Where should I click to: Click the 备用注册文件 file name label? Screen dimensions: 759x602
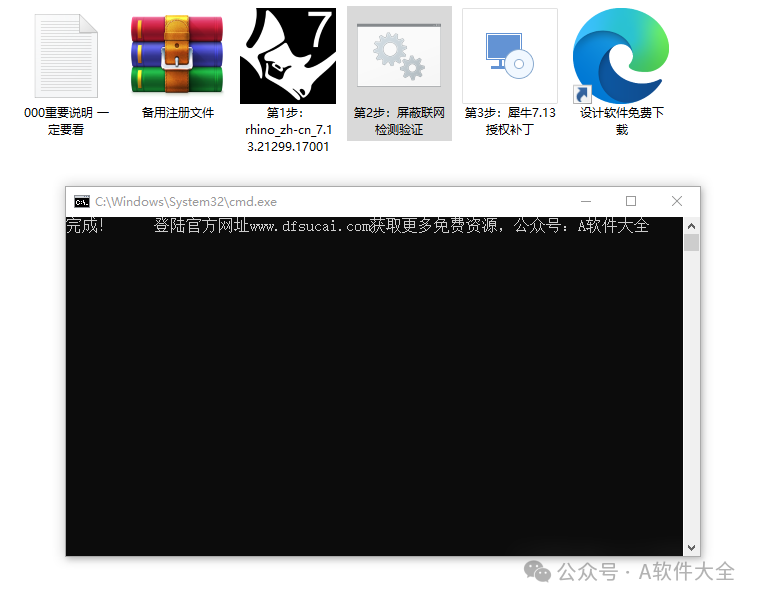[178, 113]
